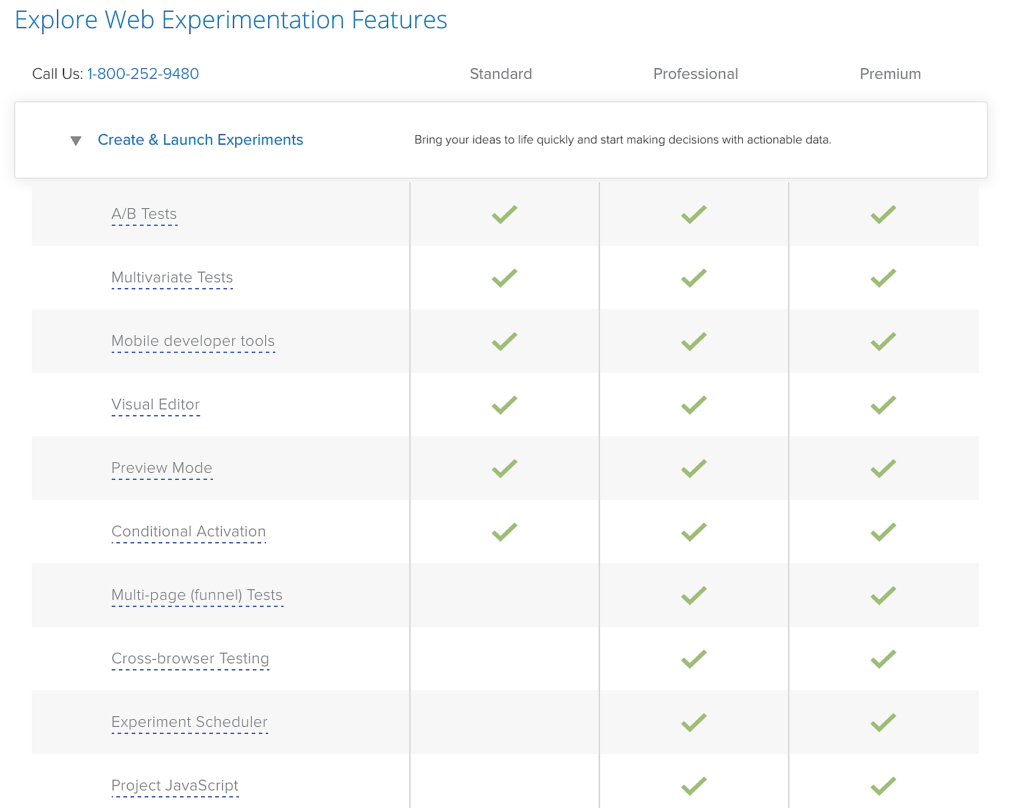This screenshot has height=808, width=1024.
Task: Click the Professional checkmark for Conditional Activation
Action: pyautogui.click(x=694, y=531)
